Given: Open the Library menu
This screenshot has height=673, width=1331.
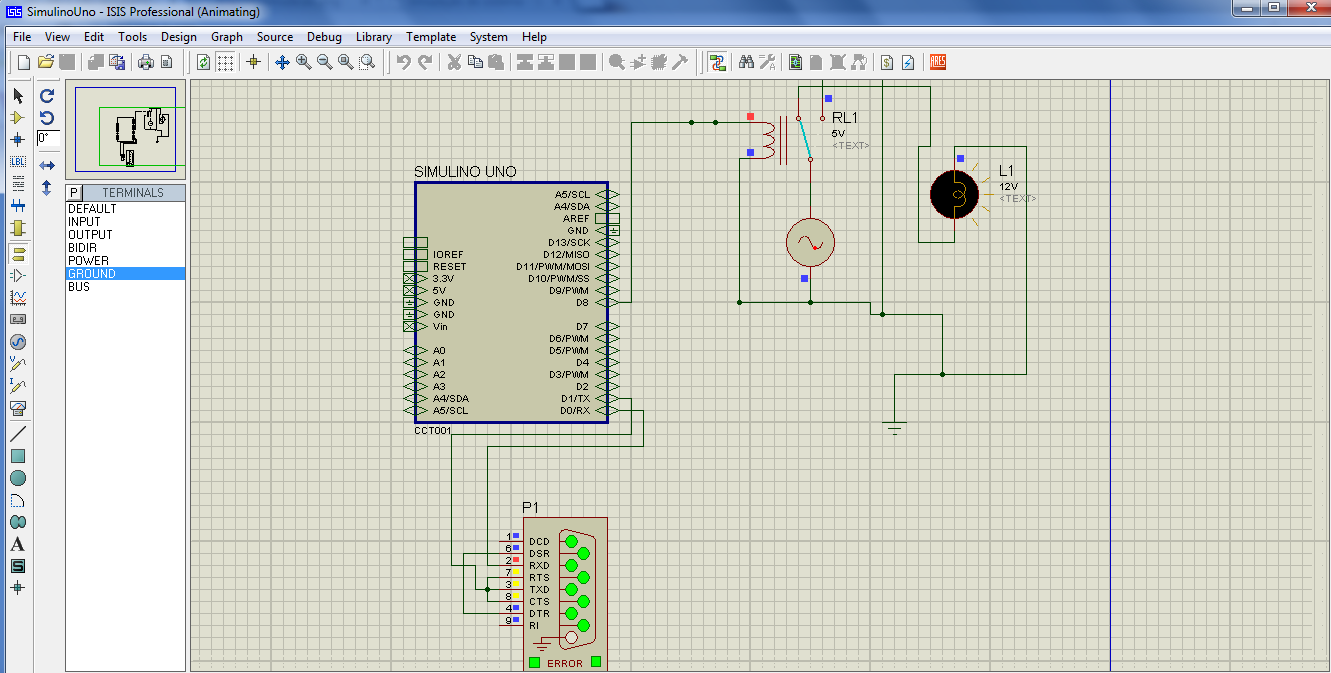Looking at the screenshot, I should pyautogui.click(x=374, y=37).
